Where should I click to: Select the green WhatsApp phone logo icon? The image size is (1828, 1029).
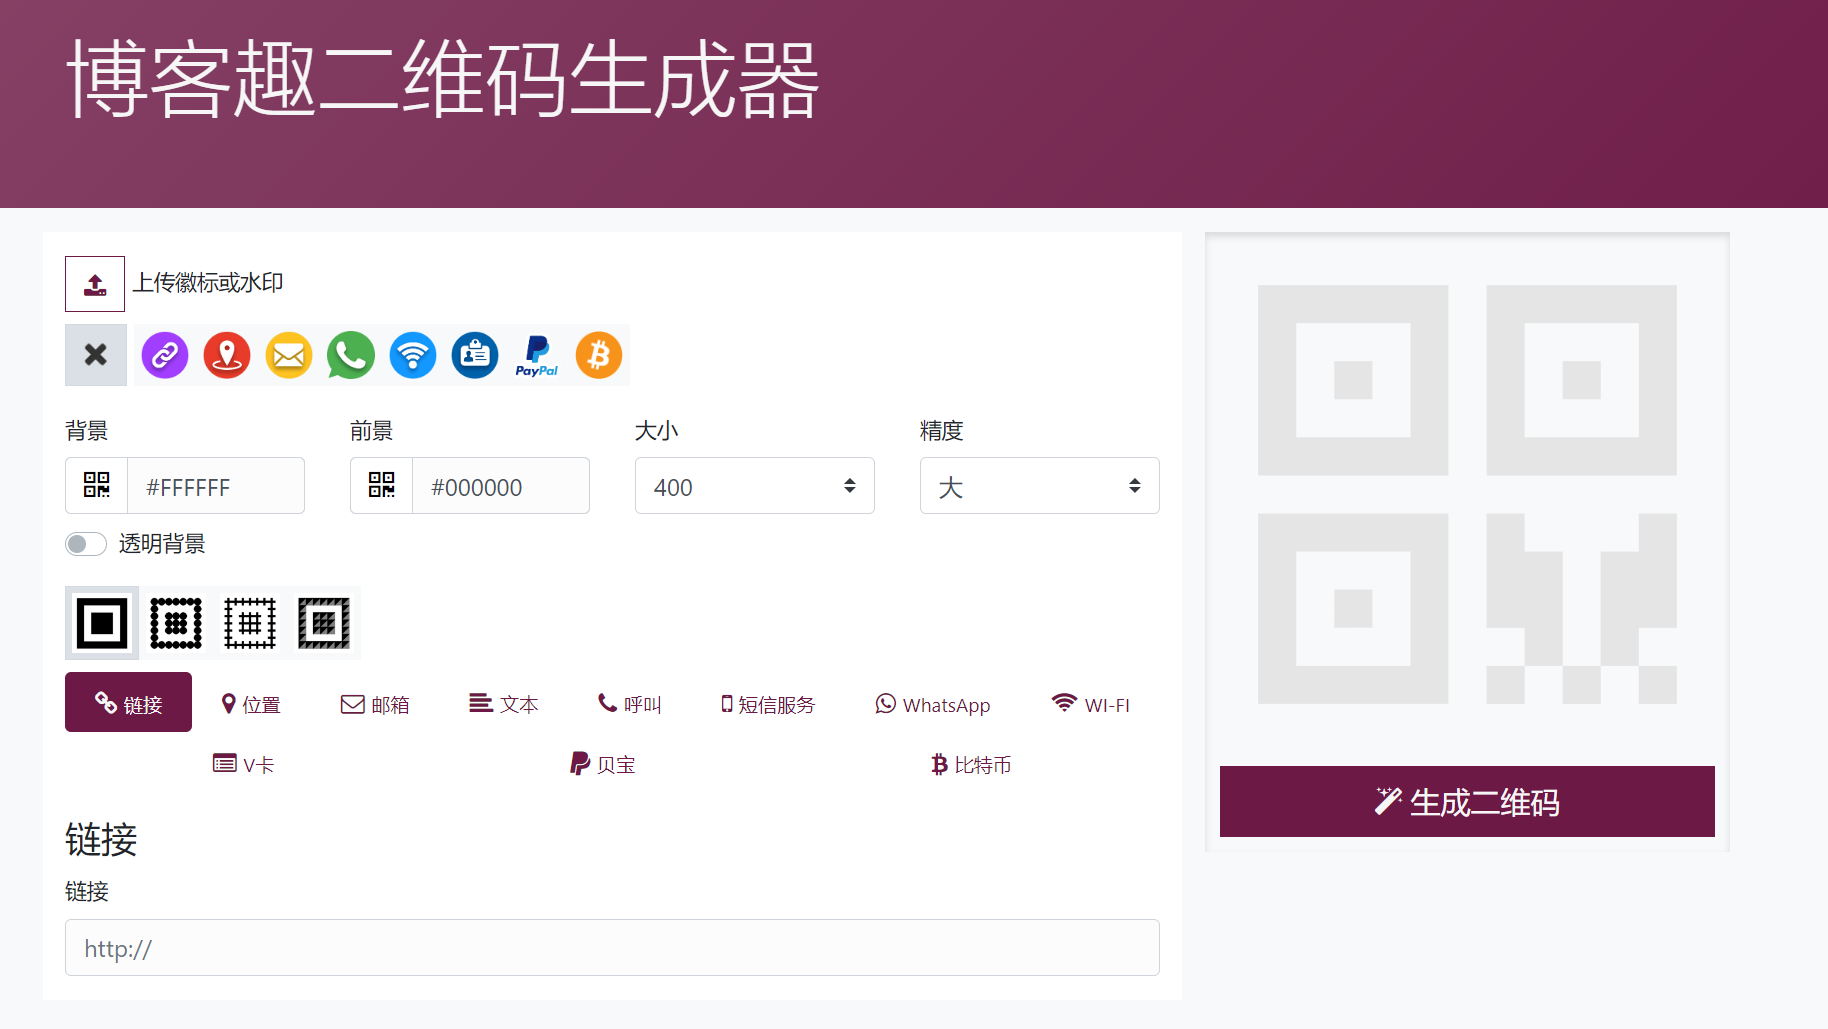(x=351, y=355)
